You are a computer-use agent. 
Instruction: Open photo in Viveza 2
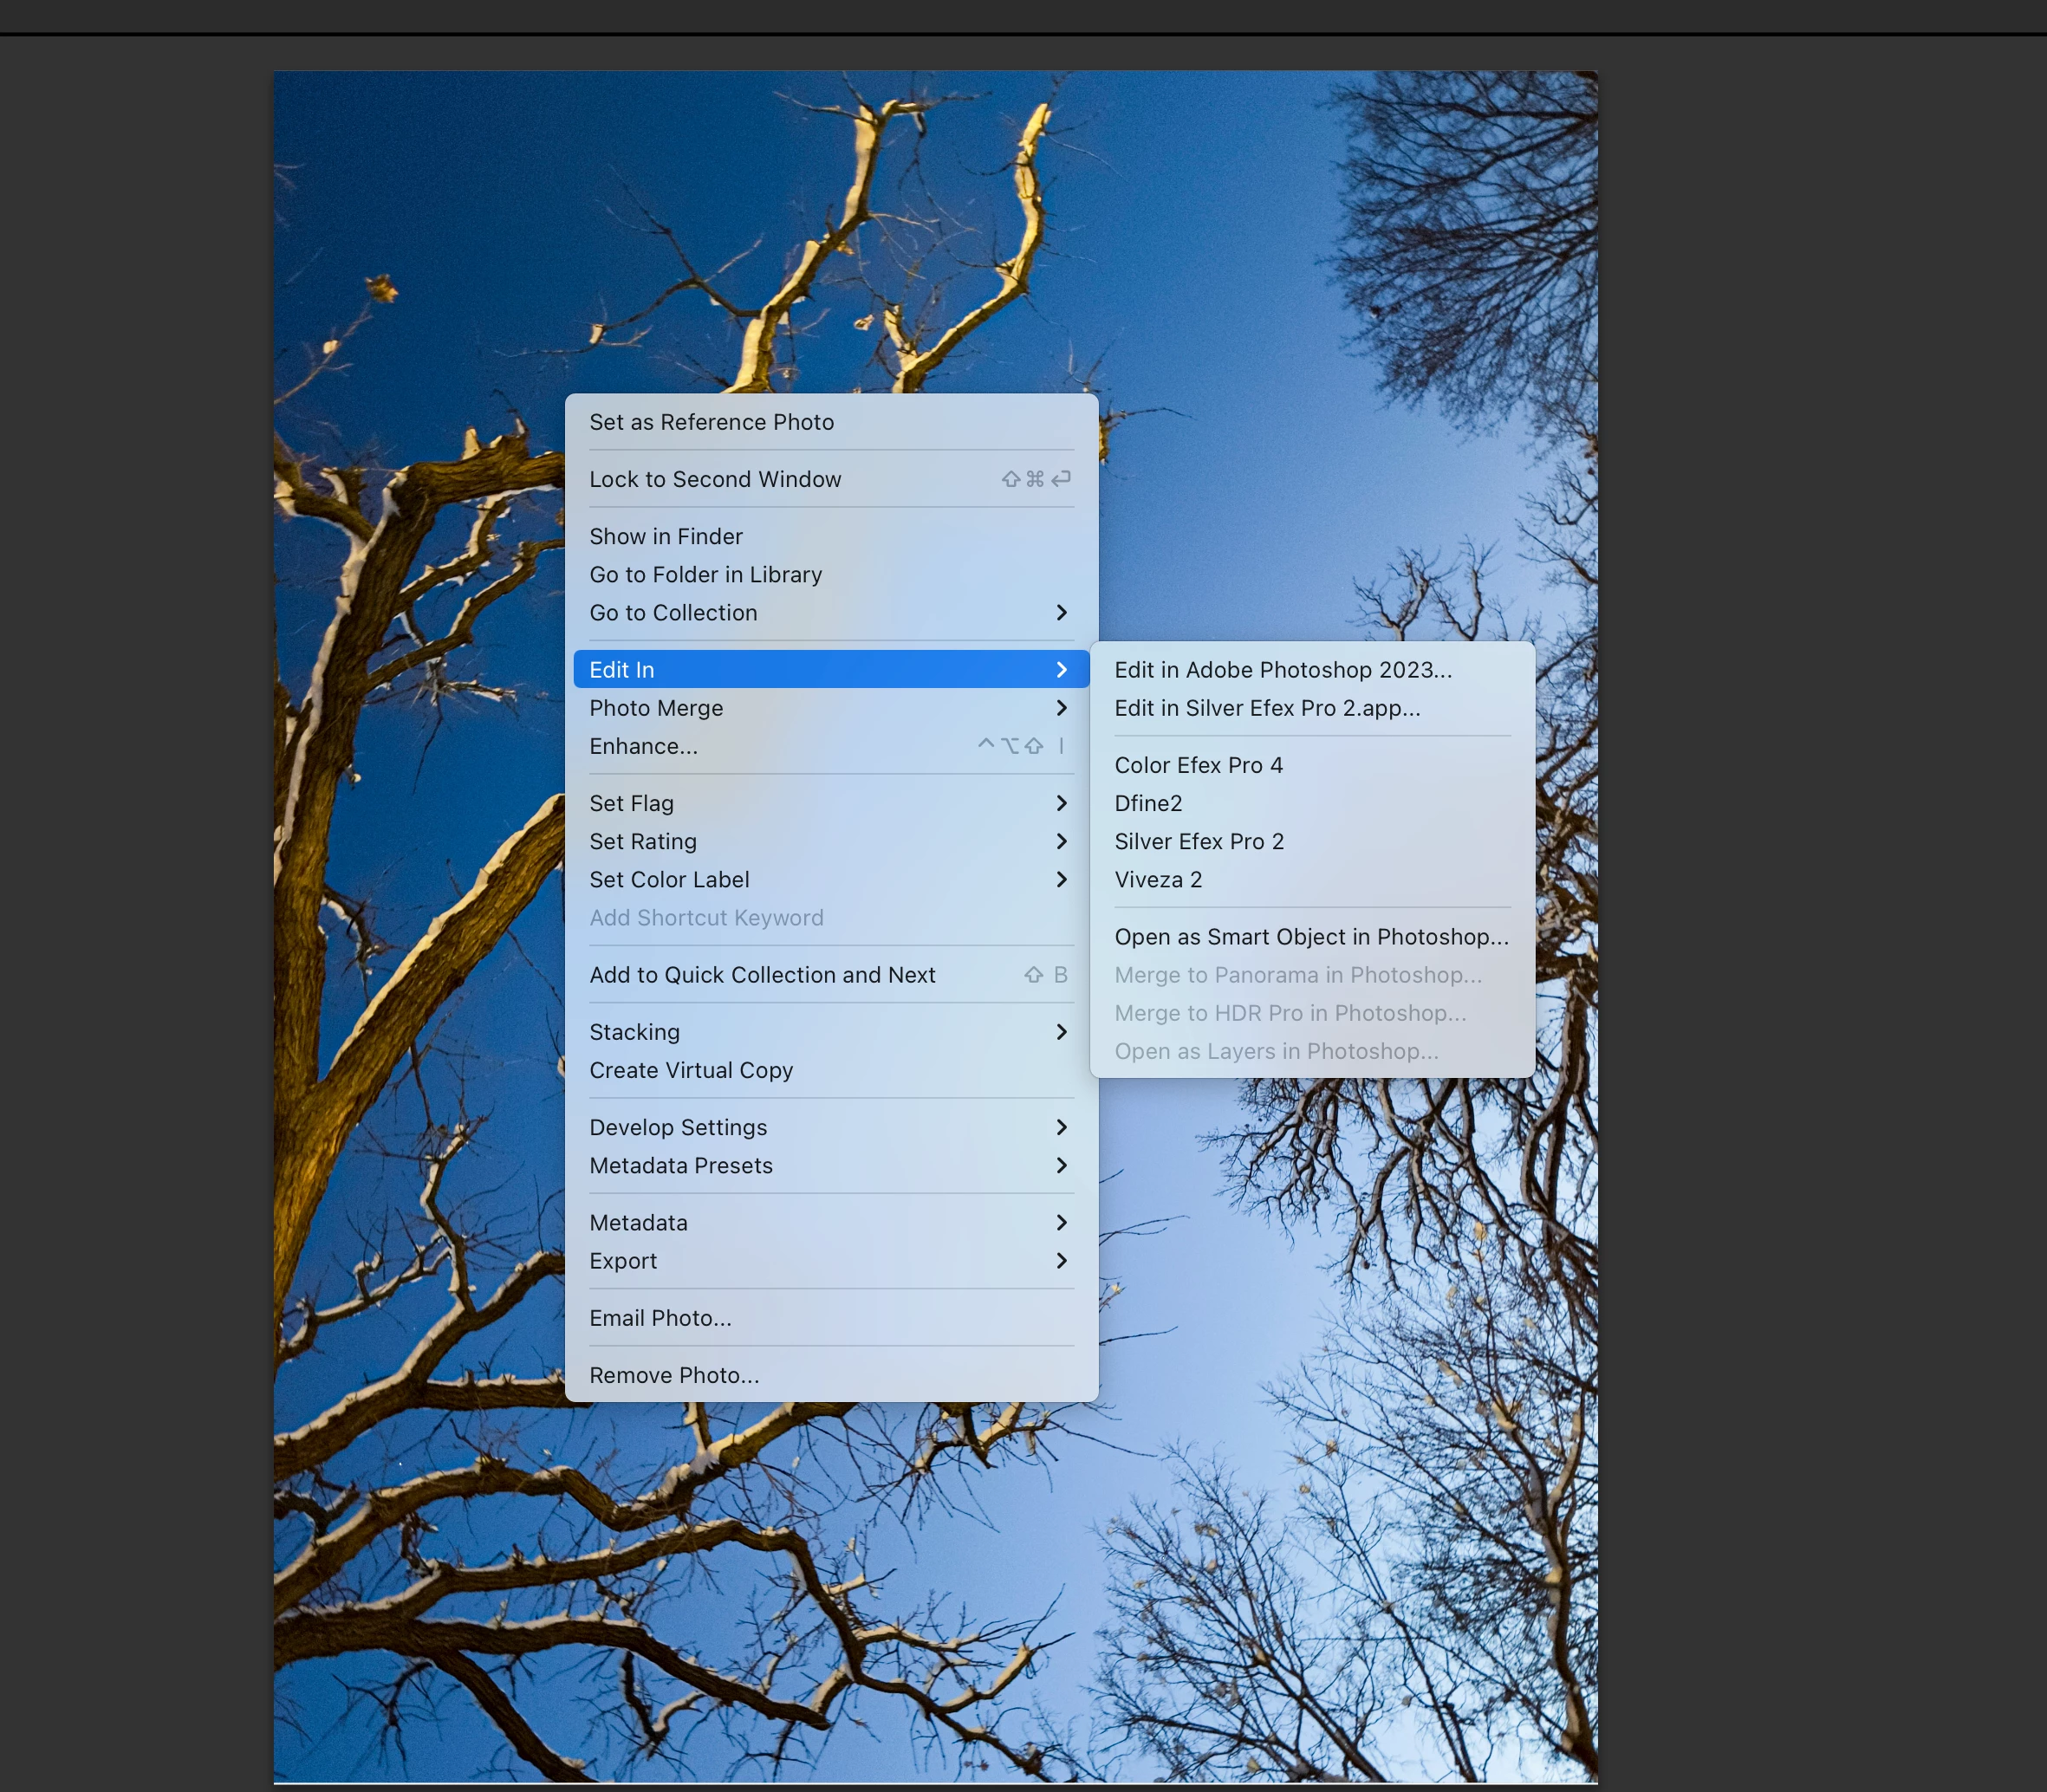click(x=1158, y=879)
